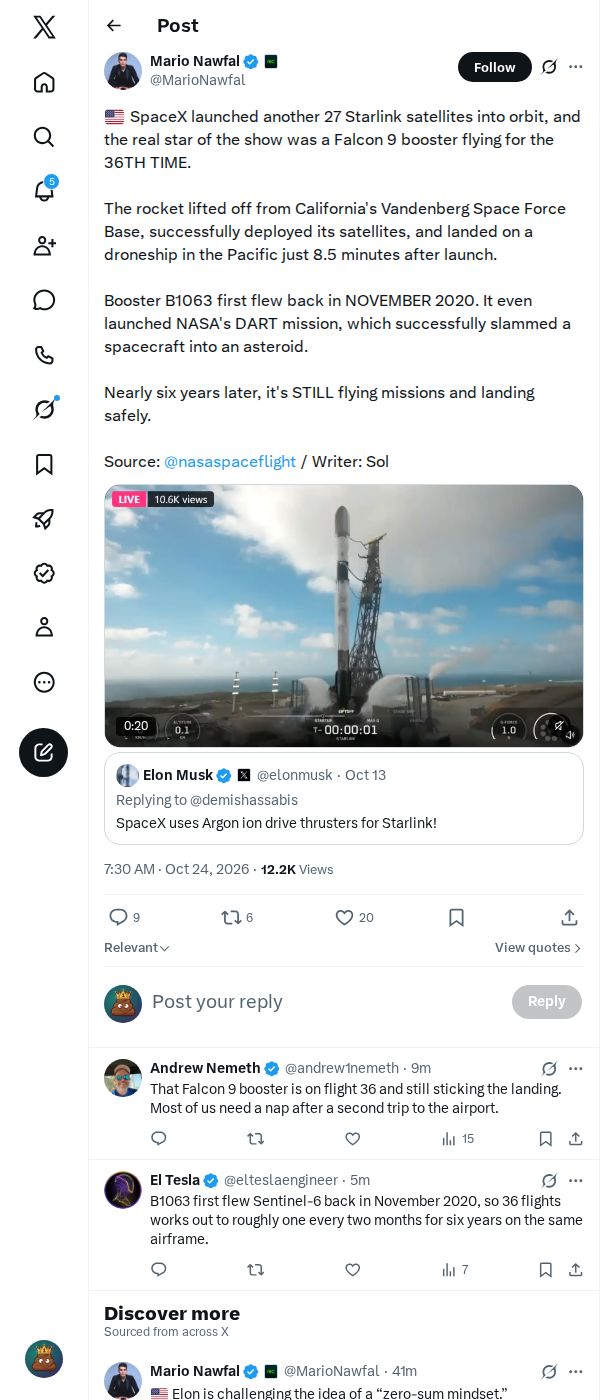Open Communities people icon in sidebar

(x=44, y=246)
